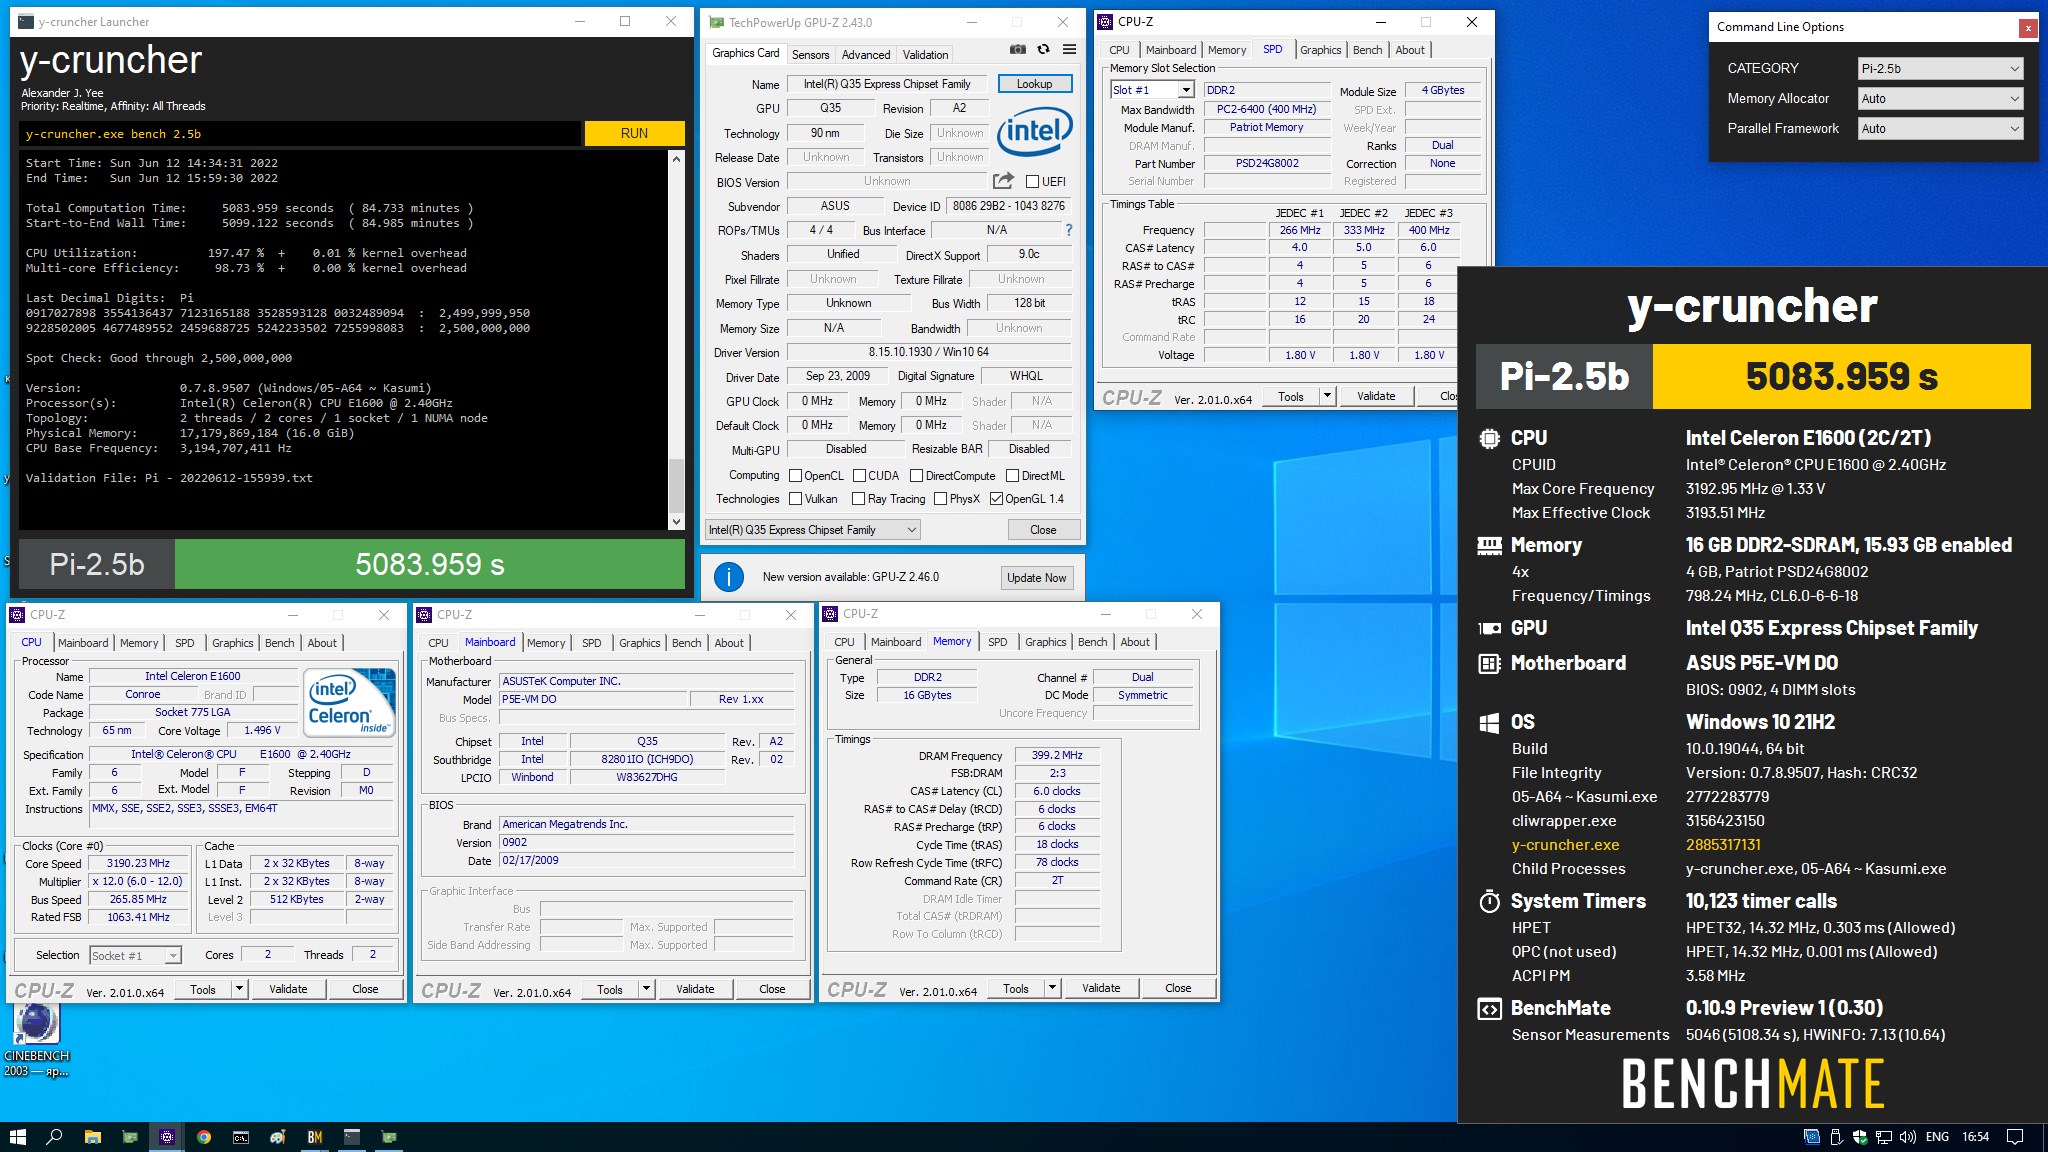2048x1152 pixels.
Task: Toggle the Vulkan checkbox
Action: [795, 499]
